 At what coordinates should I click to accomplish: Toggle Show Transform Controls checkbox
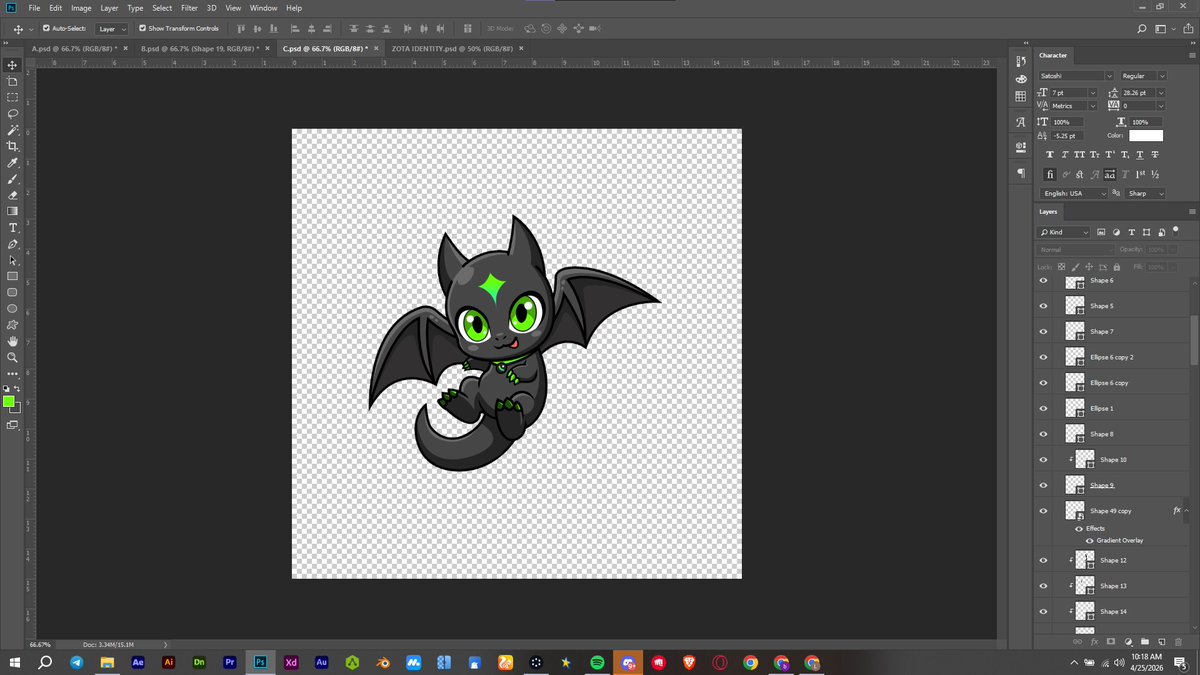click(x=142, y=28)
